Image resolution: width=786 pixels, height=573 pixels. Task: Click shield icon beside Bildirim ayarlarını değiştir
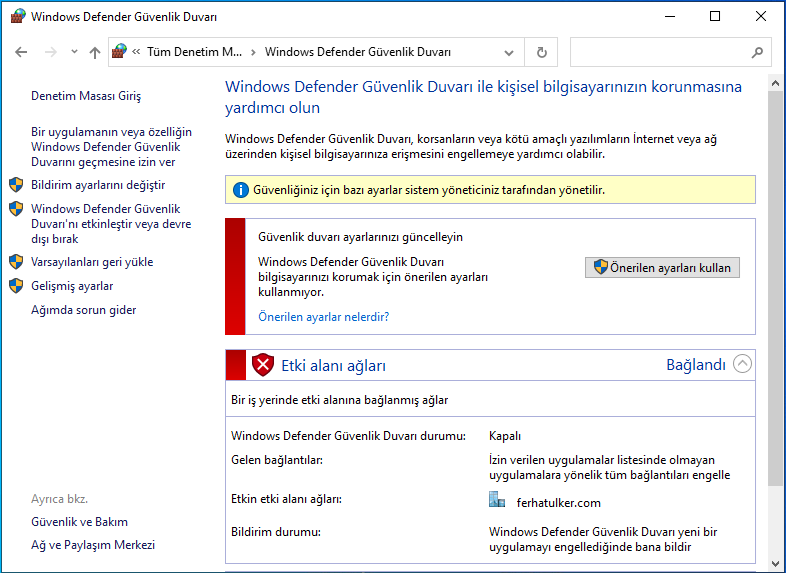17,184
